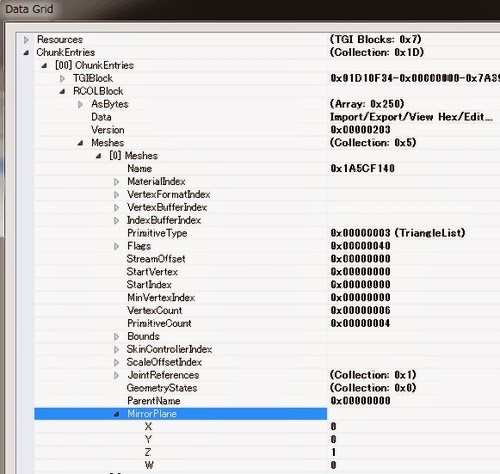Select the PrimitiveType property

157,233
